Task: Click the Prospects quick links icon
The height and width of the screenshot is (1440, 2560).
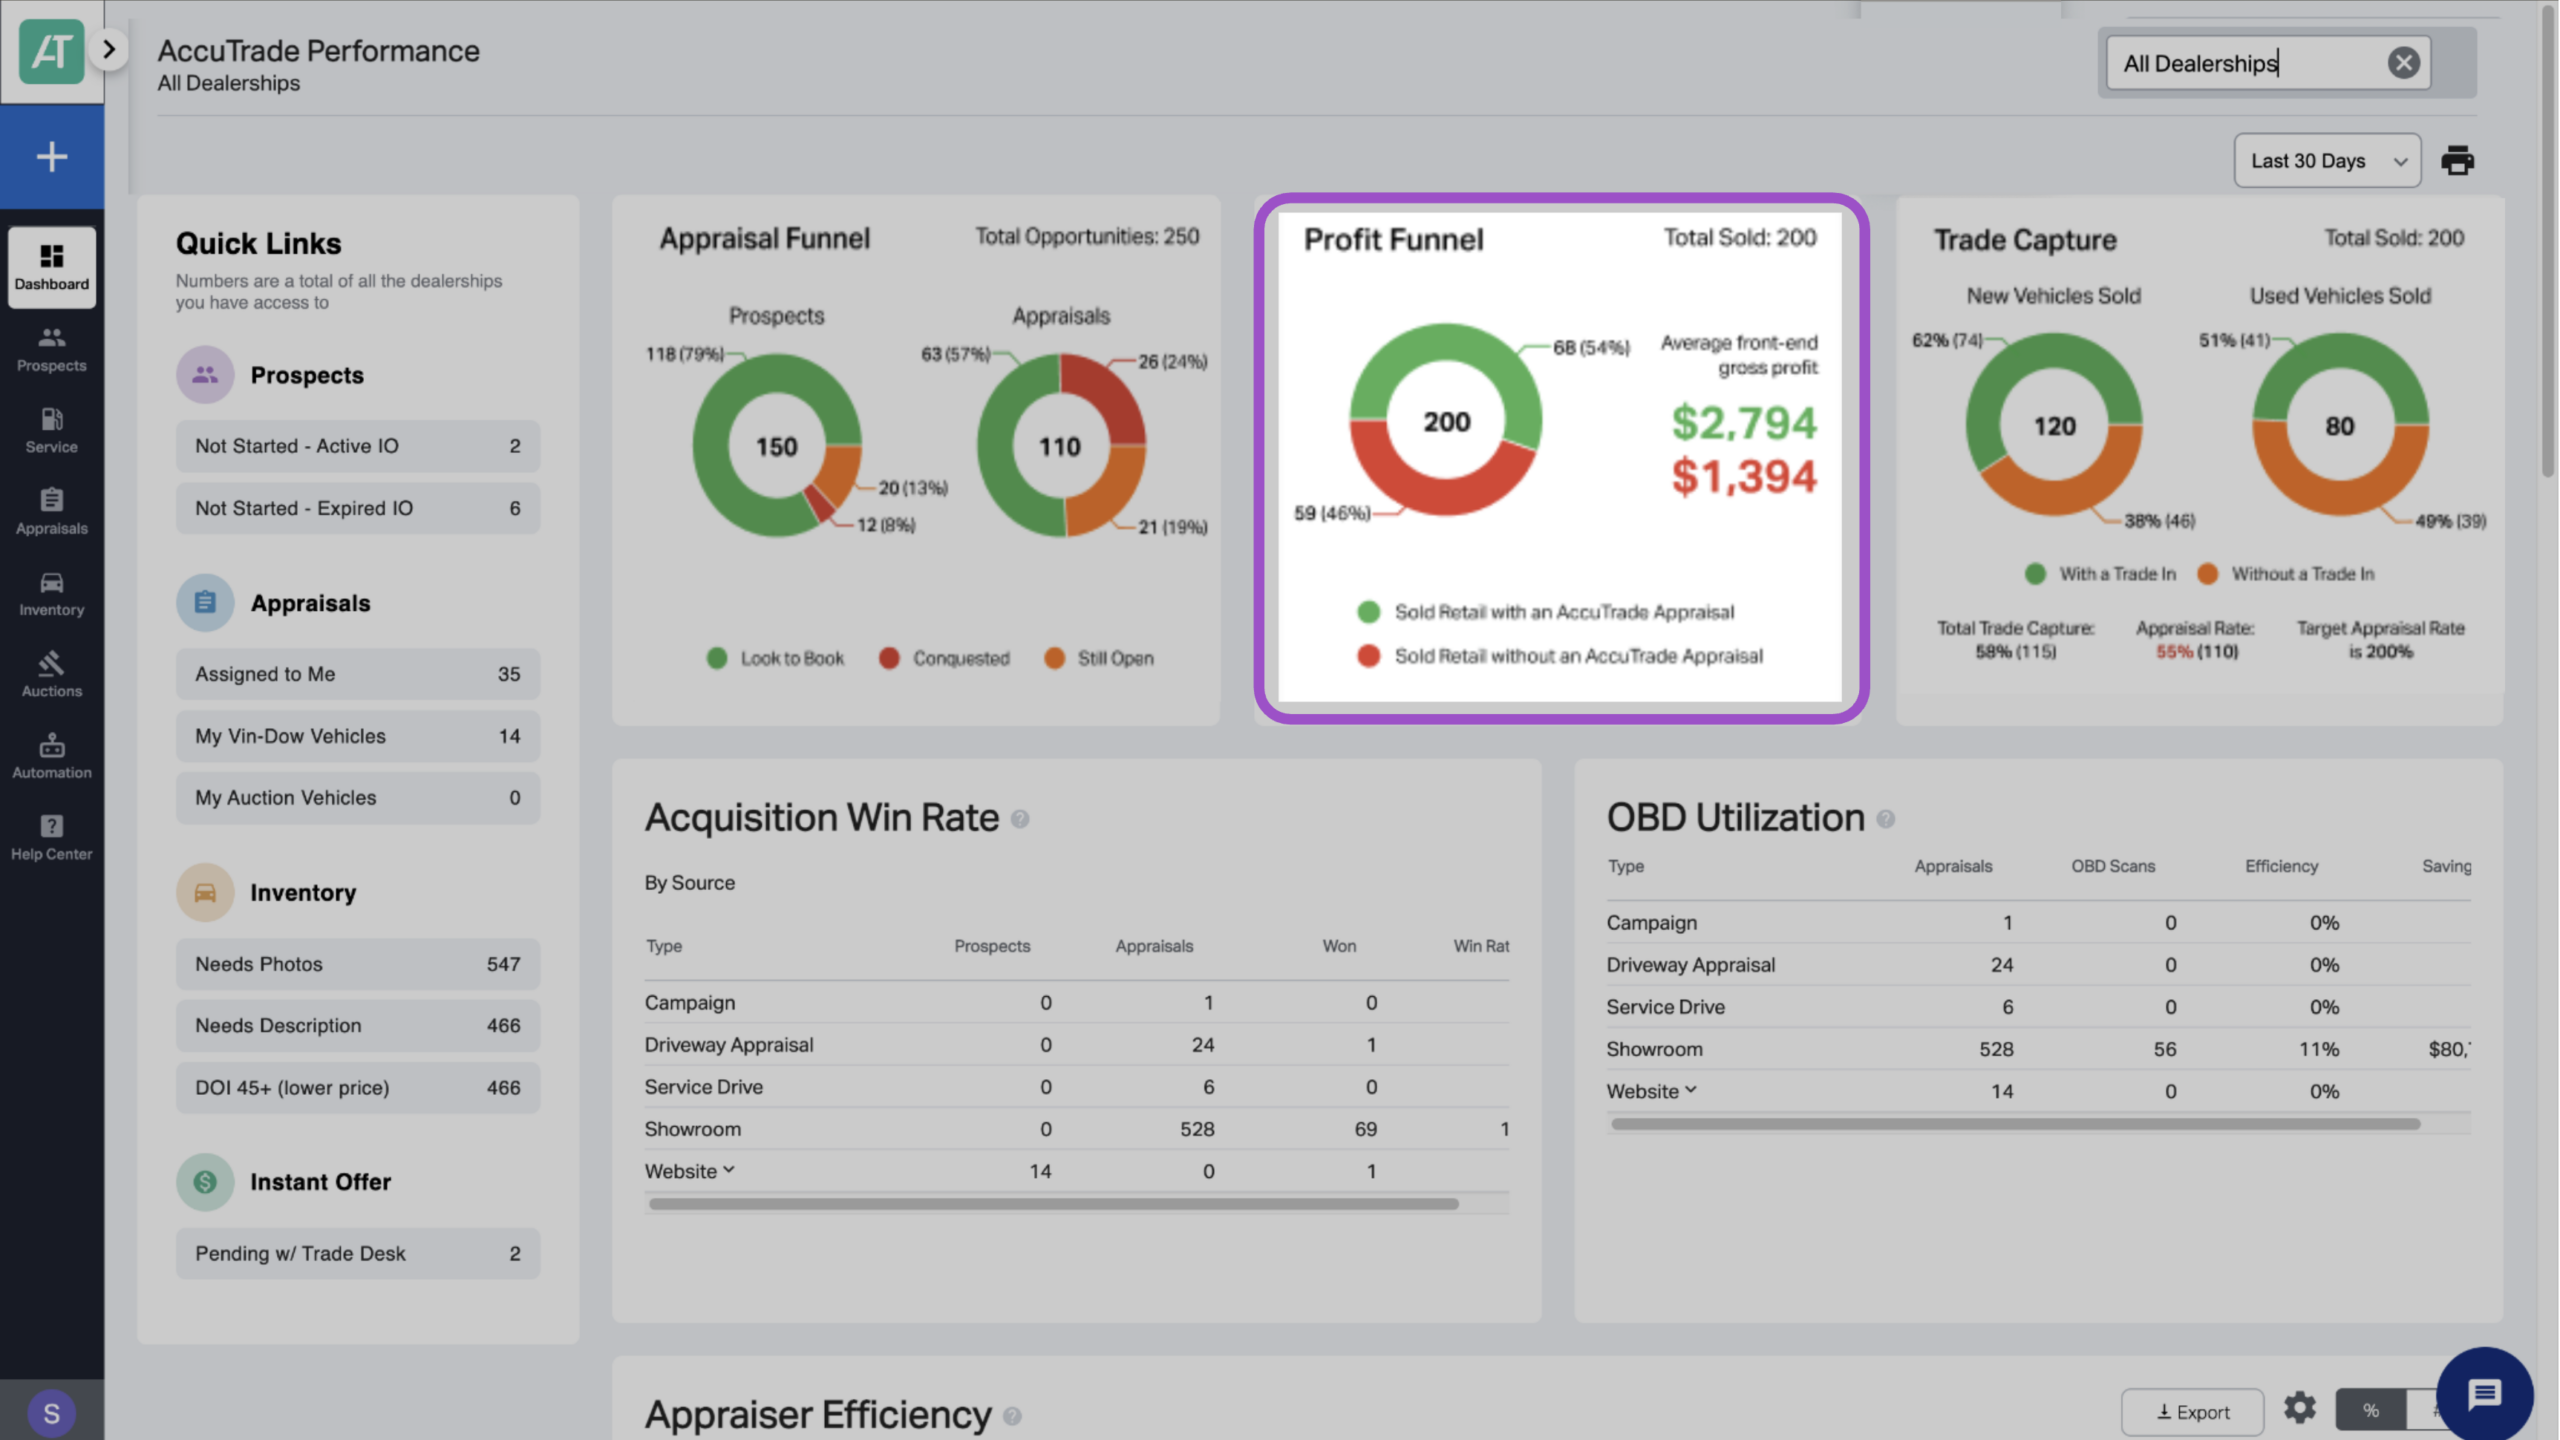Action: (x=205, y=375)
